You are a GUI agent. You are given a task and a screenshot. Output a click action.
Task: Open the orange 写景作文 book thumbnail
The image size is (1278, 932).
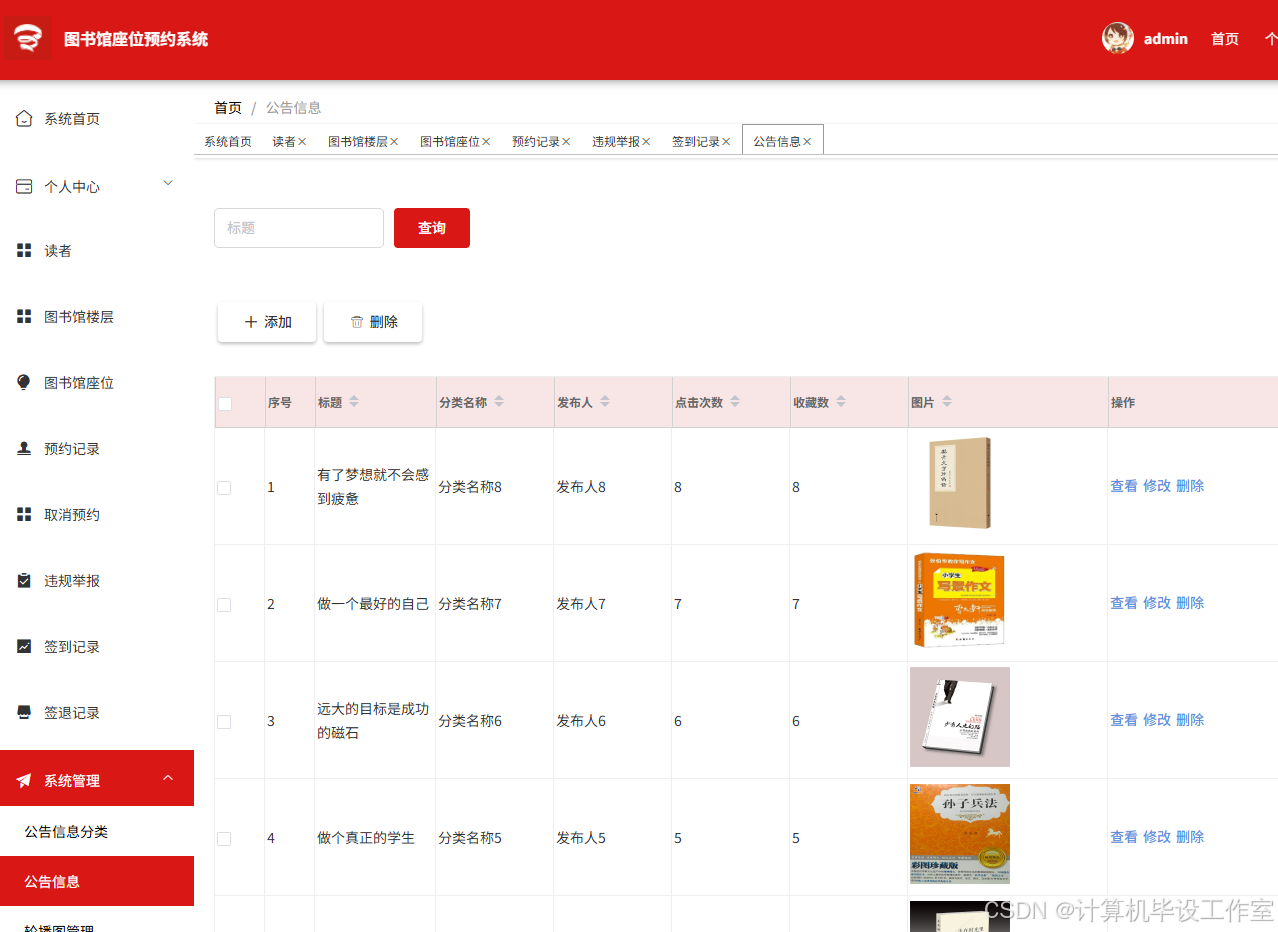click(x=959, y=600)
